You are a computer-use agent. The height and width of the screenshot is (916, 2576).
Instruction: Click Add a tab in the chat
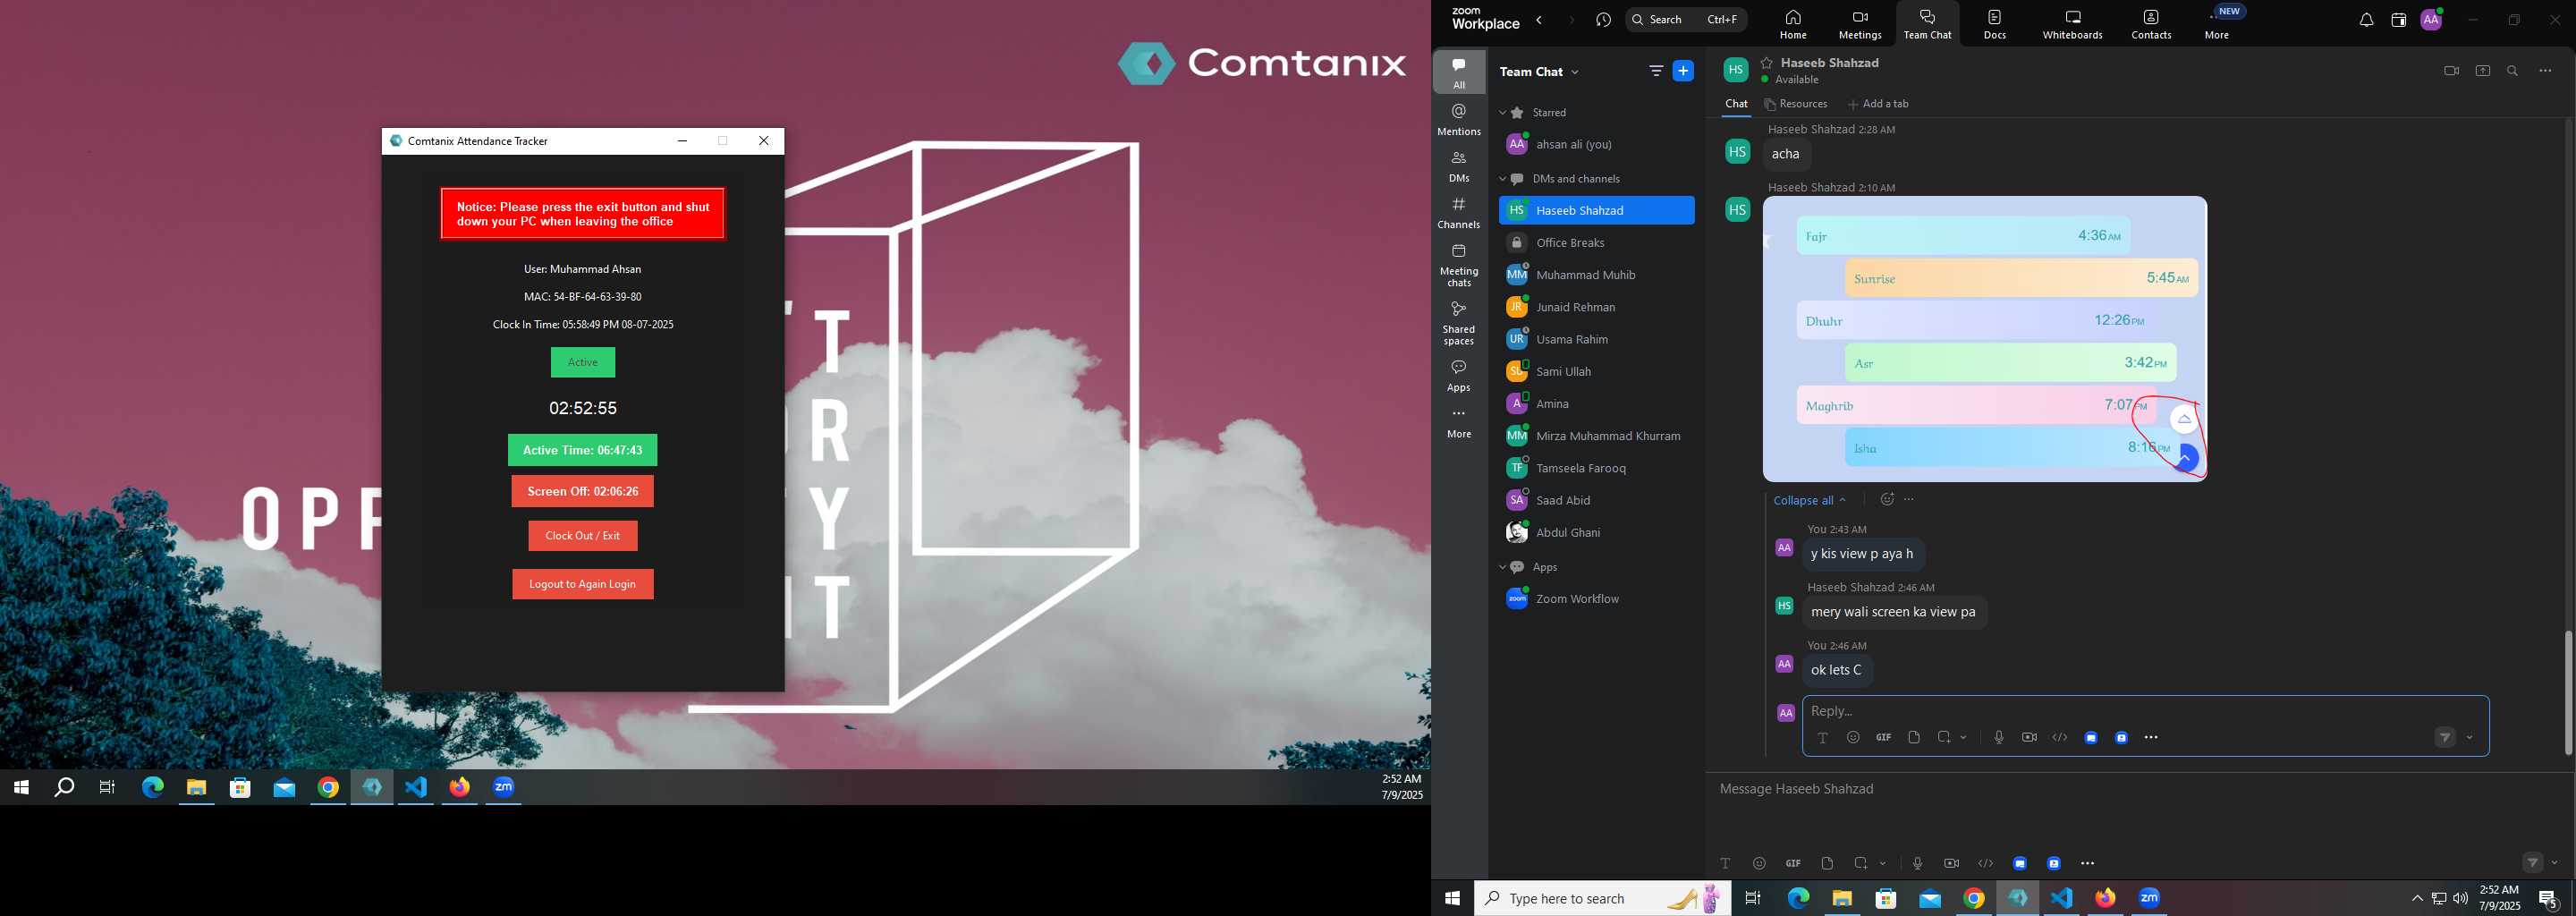1878,104
